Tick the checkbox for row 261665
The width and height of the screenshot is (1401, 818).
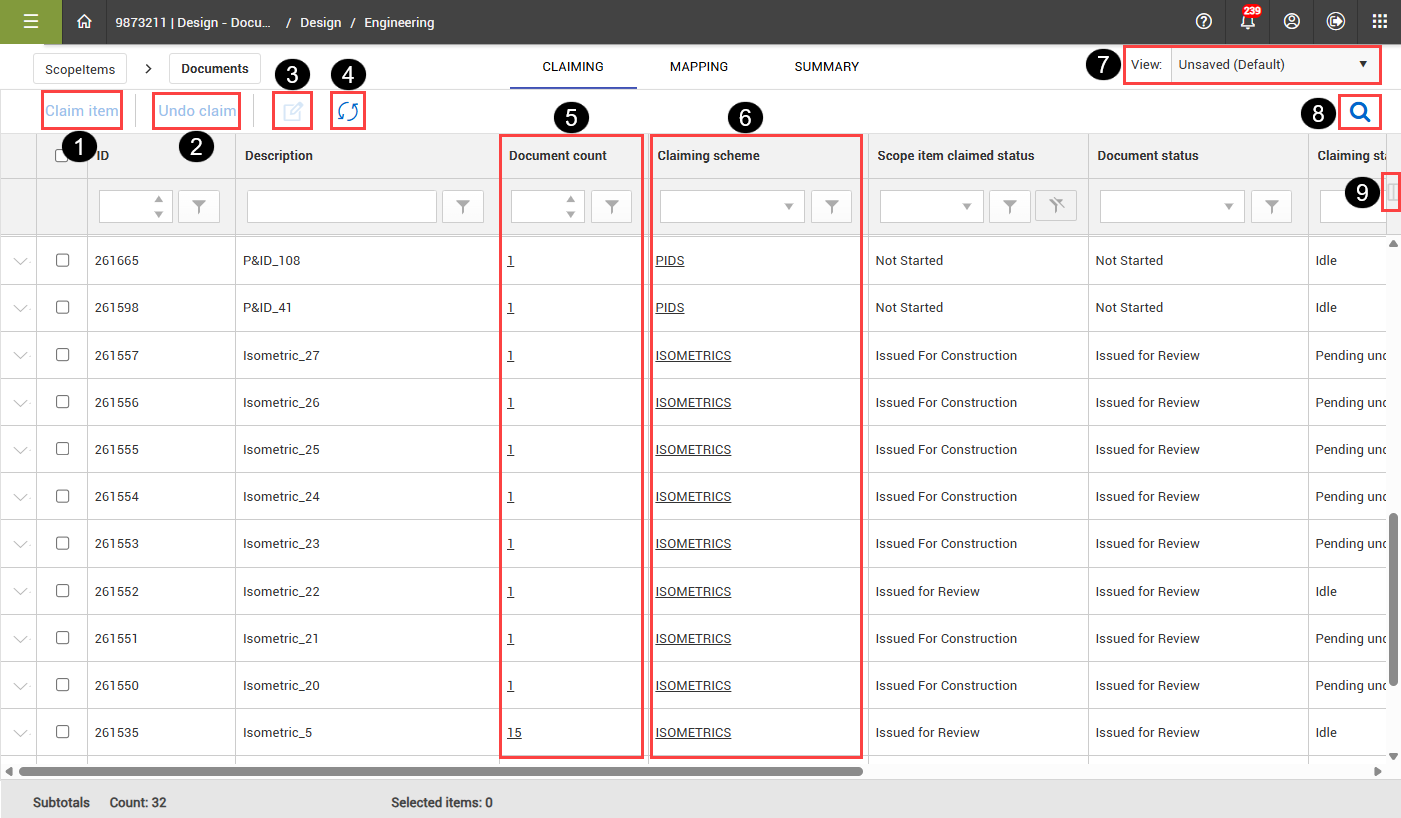[63, 260]
